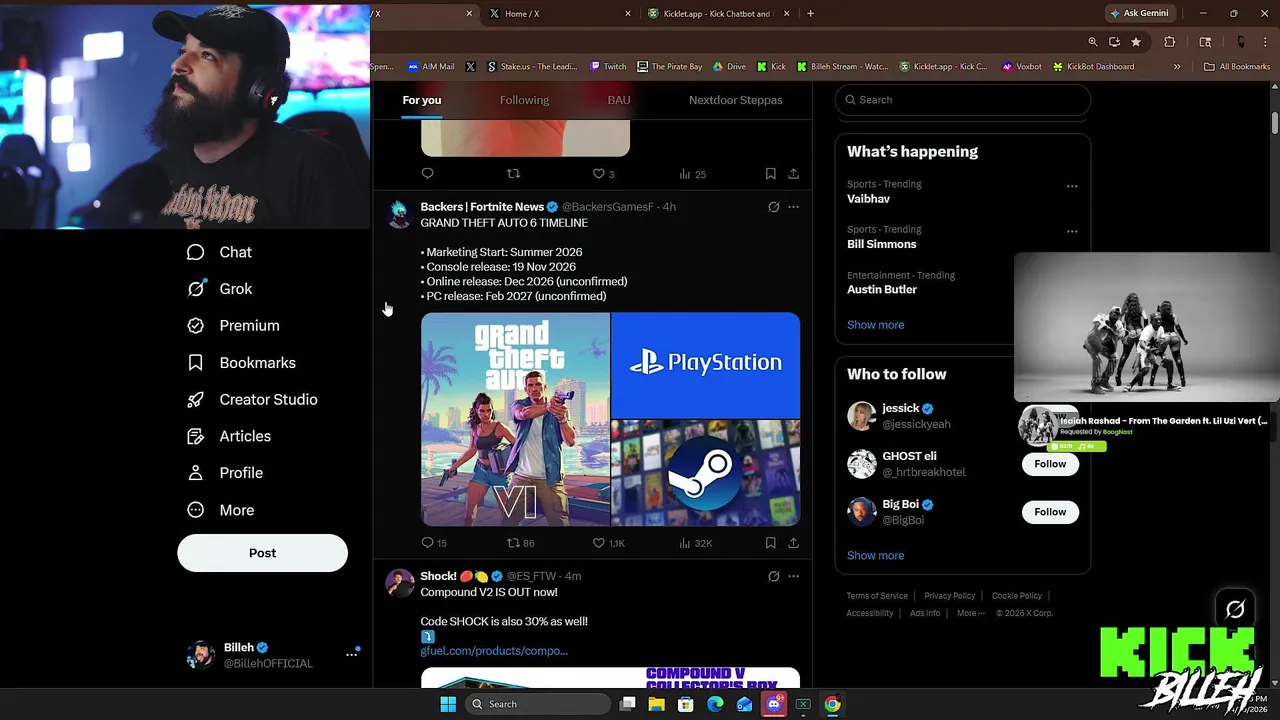The image size is (1280, 720).
Task: Share the GTA 6 timeline post
Action: [793, 543]
